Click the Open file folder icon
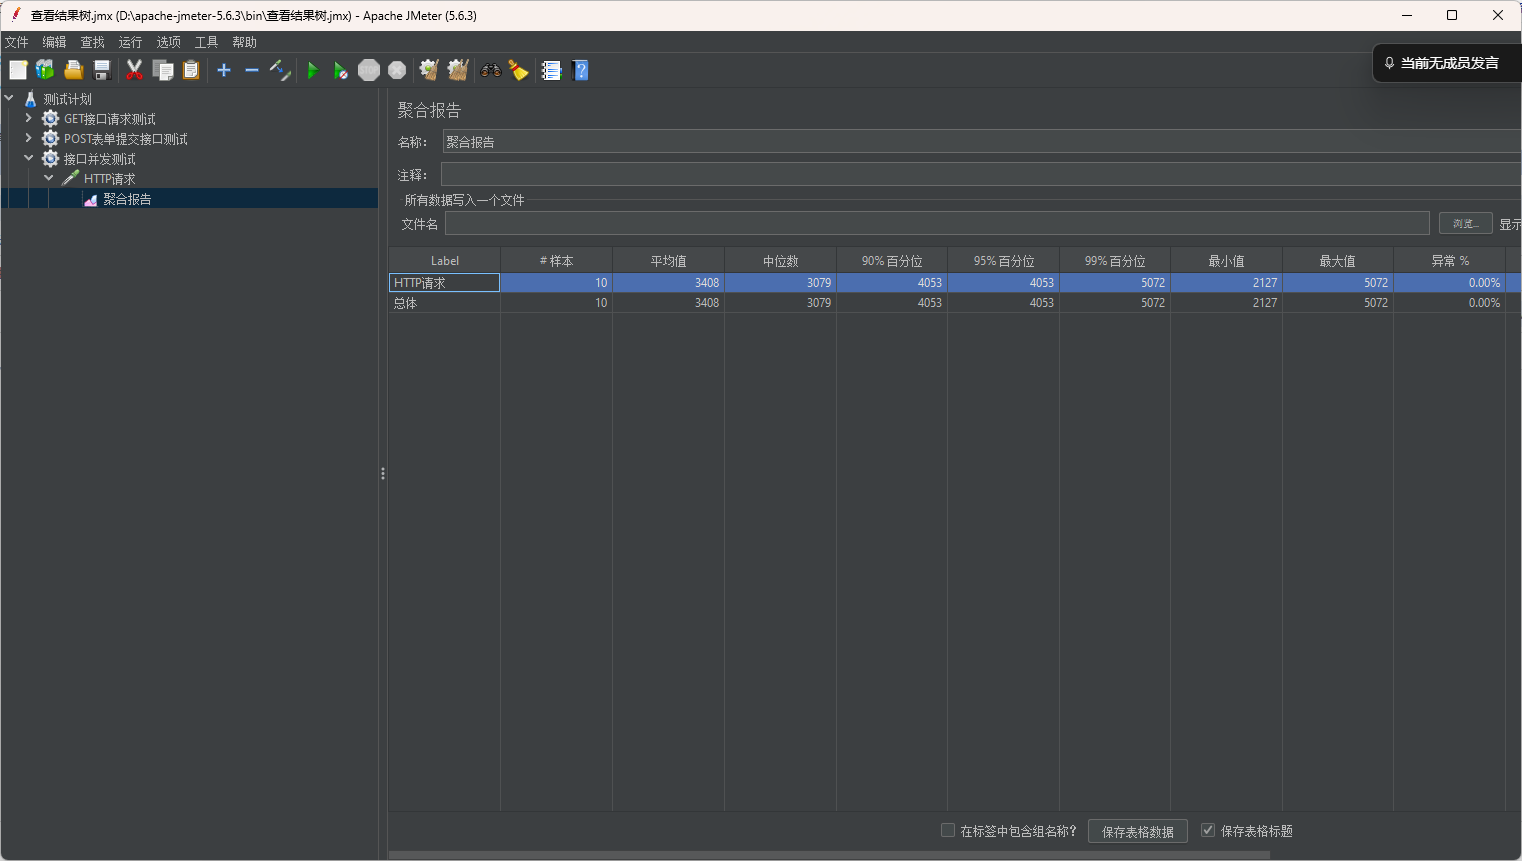The image size is (1522, 861). click(73, 70)
